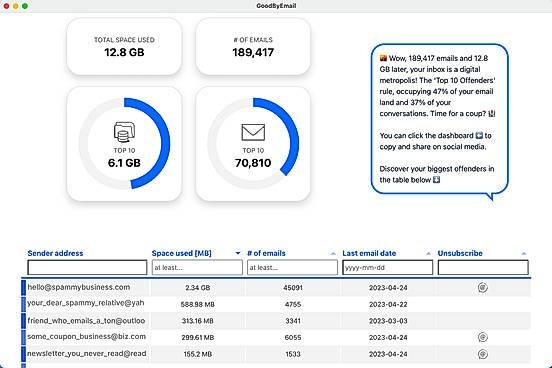The height and width of the screenshot is (368, 552).
Task: Select row your_dear_spammy_relative@yah
Action: coord(276,304)
